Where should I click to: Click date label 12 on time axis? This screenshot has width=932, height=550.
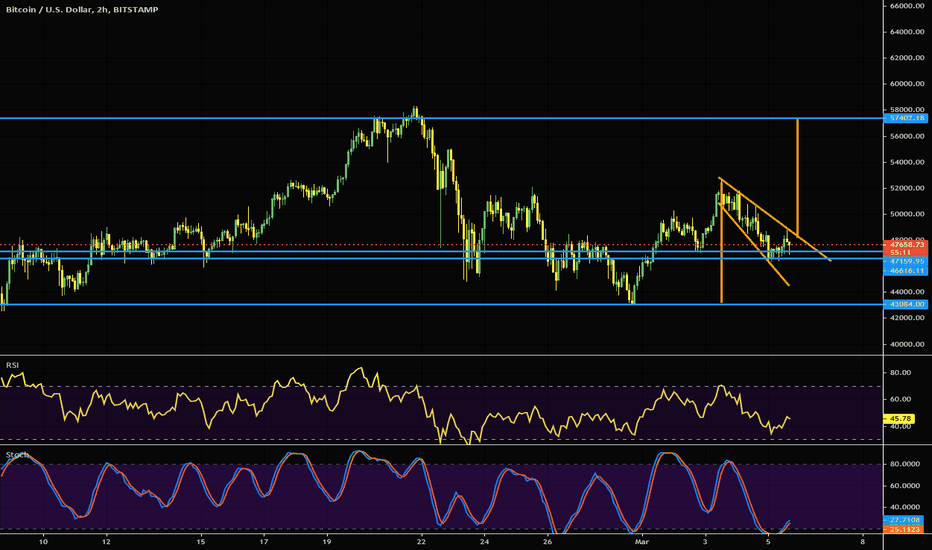pos(106,542)
